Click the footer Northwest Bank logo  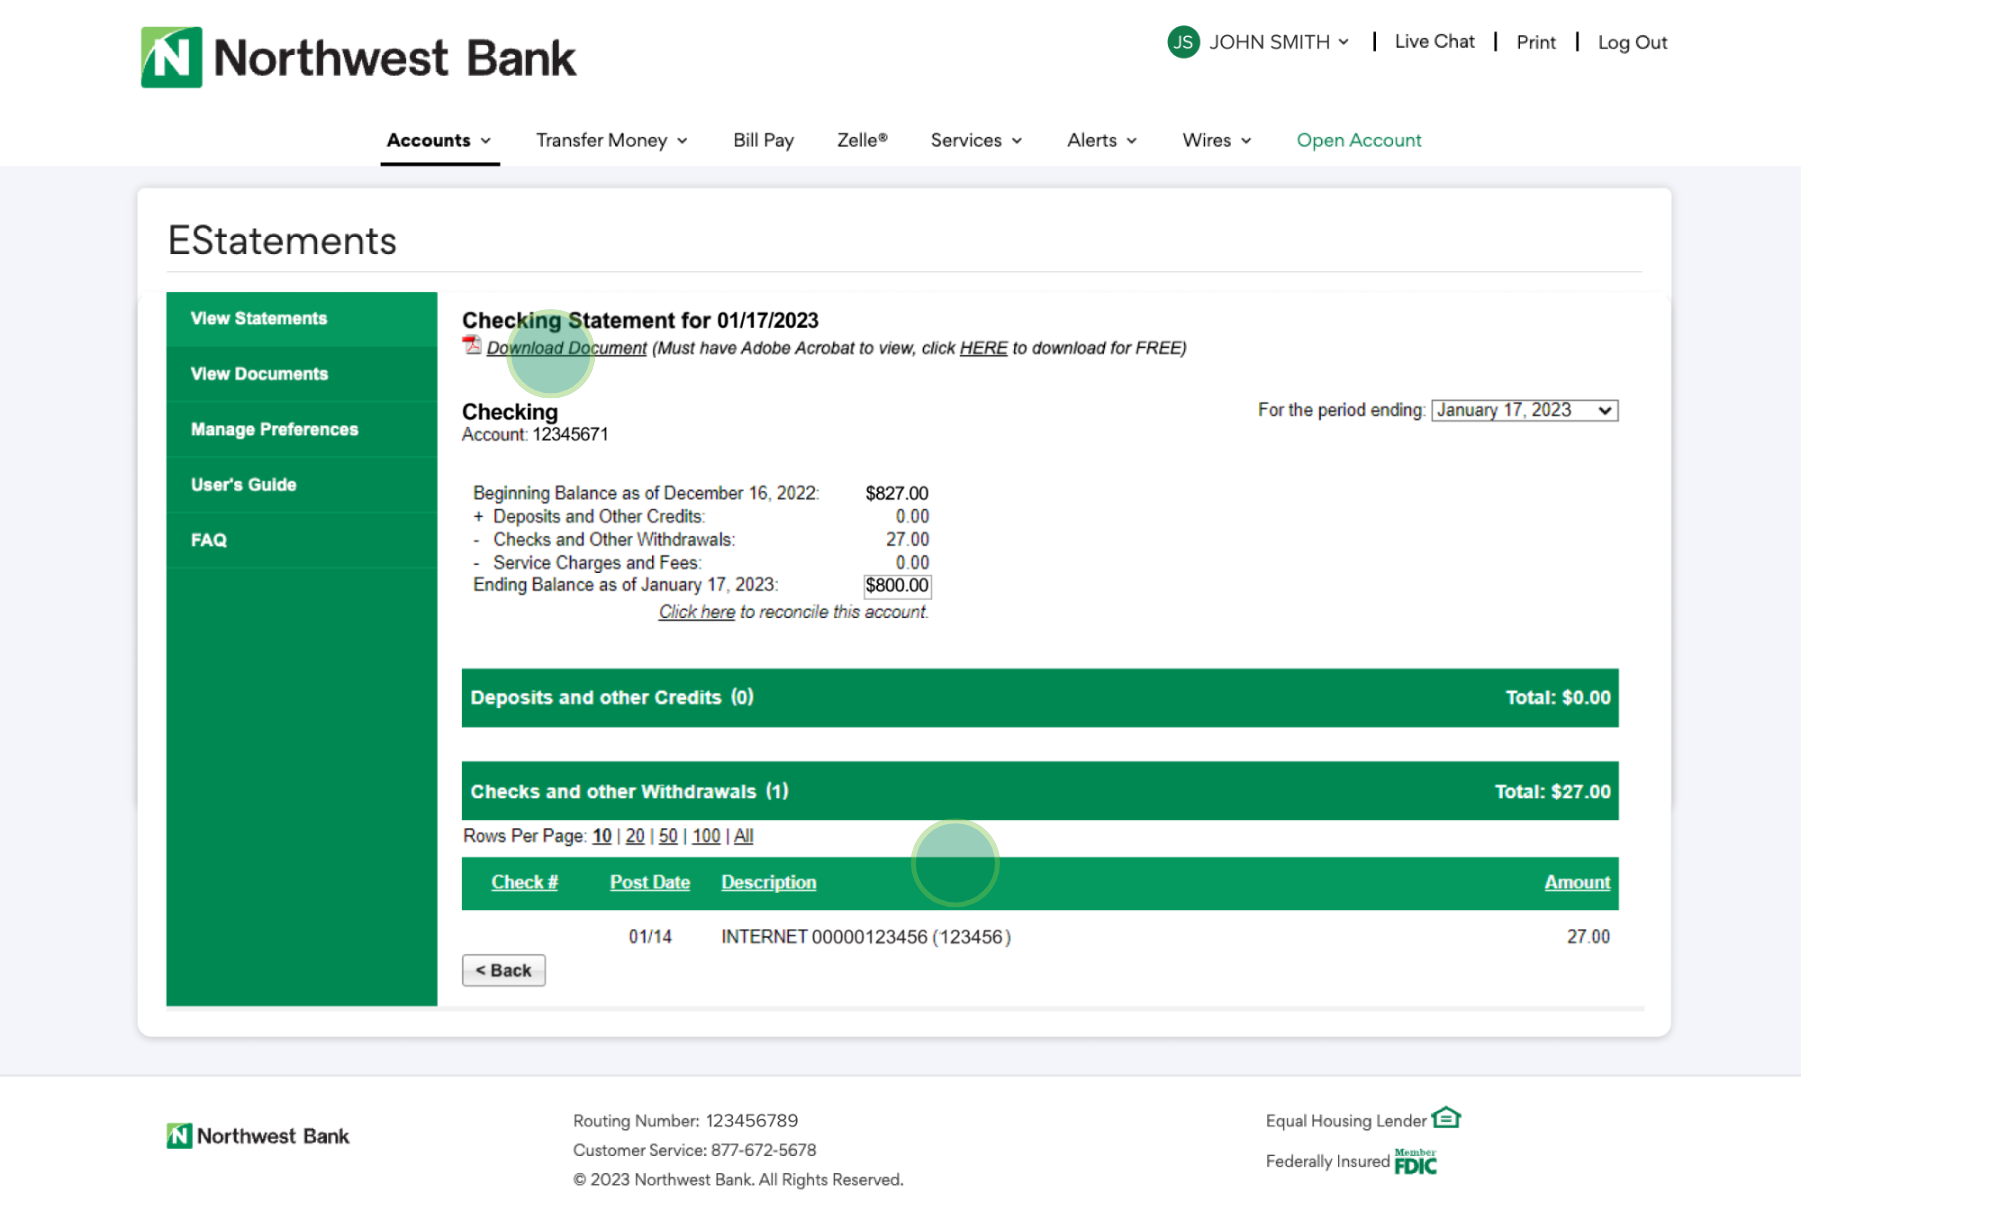258,1136
